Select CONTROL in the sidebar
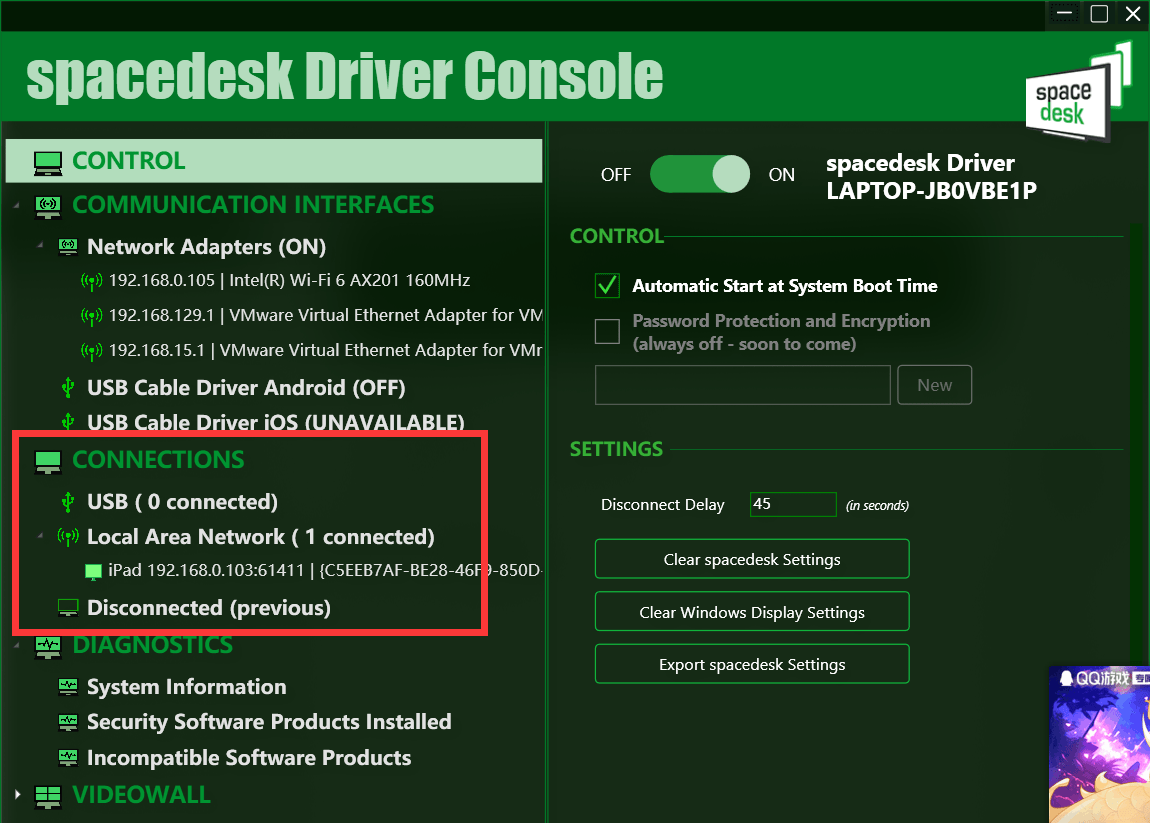This screenshot has height=823, width=1150. (274, 161)
